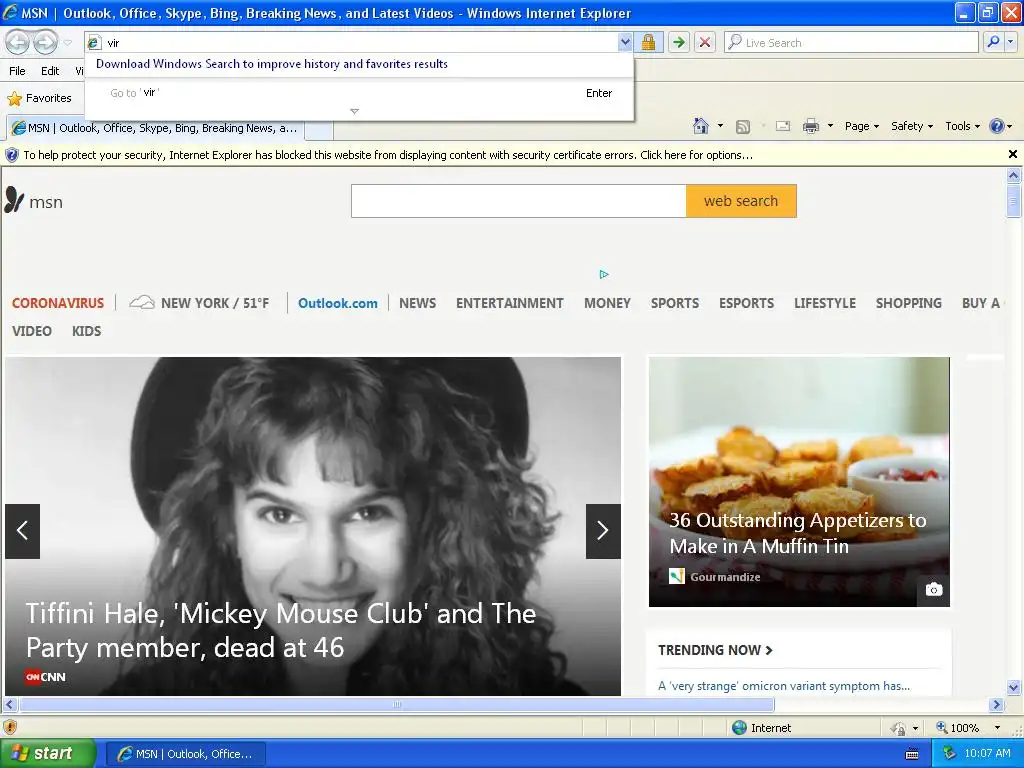Click the address bar containing 'vir'
This screenshot has height=768, width=1024.
coord(351,42)
